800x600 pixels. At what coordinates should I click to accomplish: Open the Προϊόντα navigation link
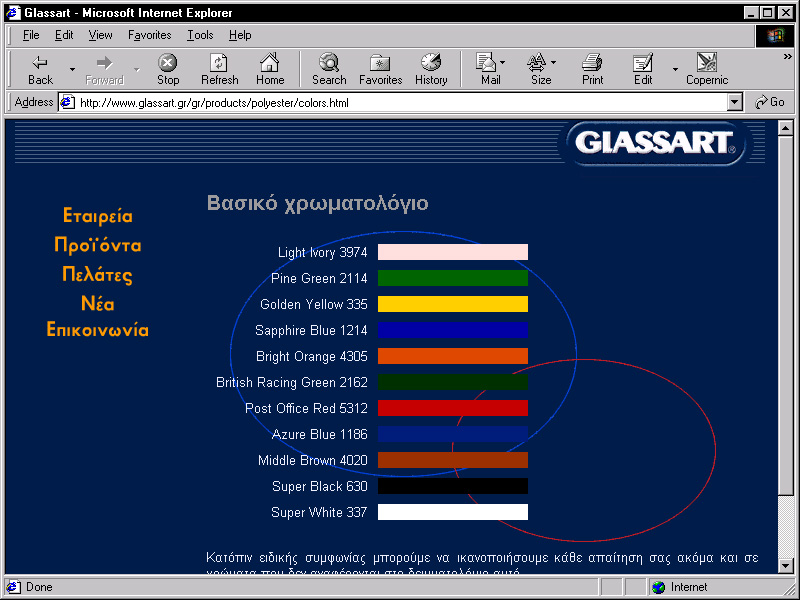[x=97, y=245]
